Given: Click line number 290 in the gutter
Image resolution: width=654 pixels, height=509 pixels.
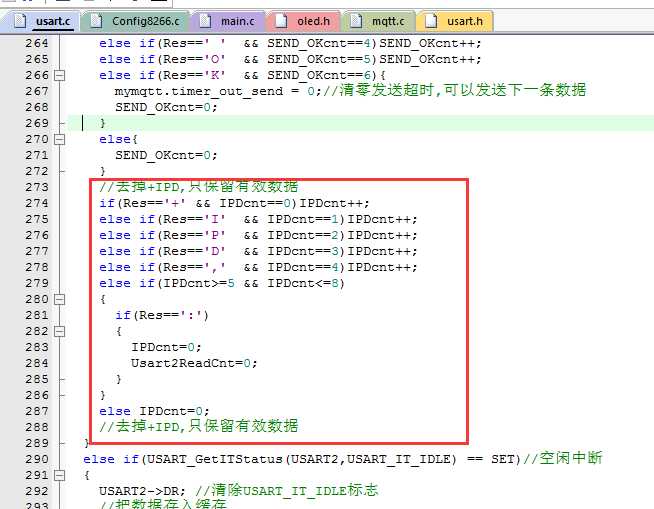Looking at the screenshot, I should 37,459.
